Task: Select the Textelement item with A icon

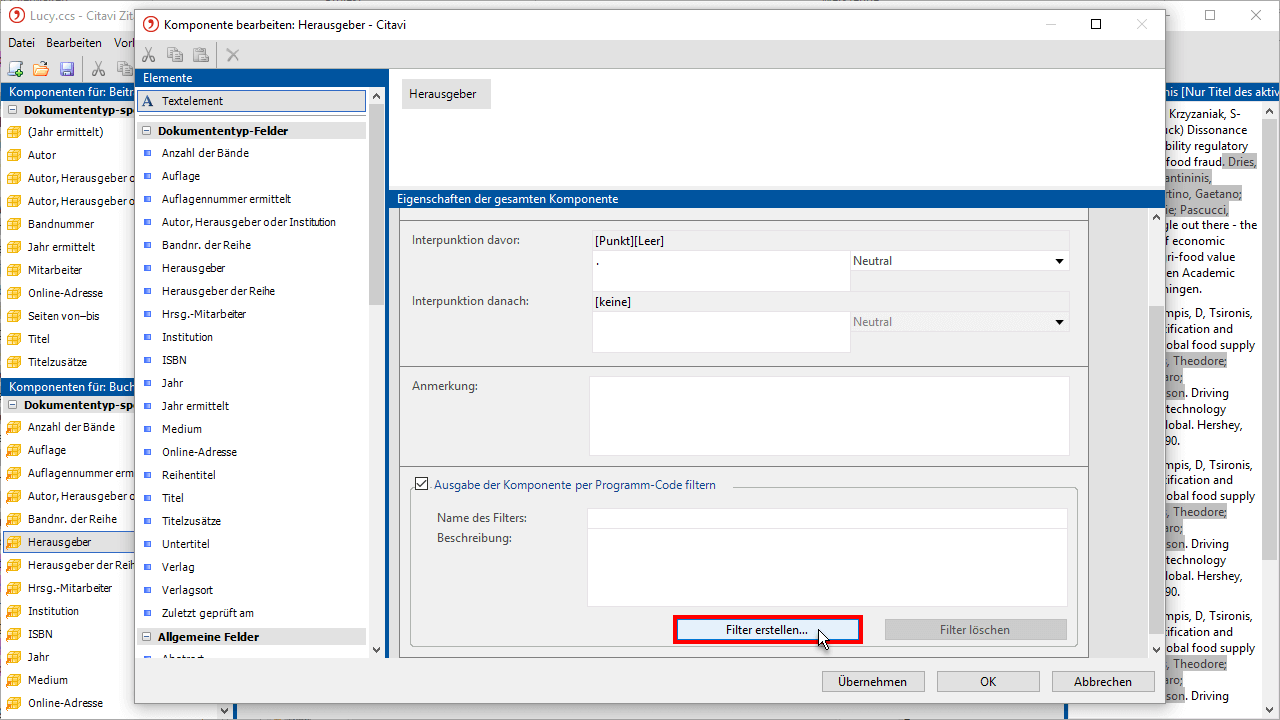Action: [251, 101]
